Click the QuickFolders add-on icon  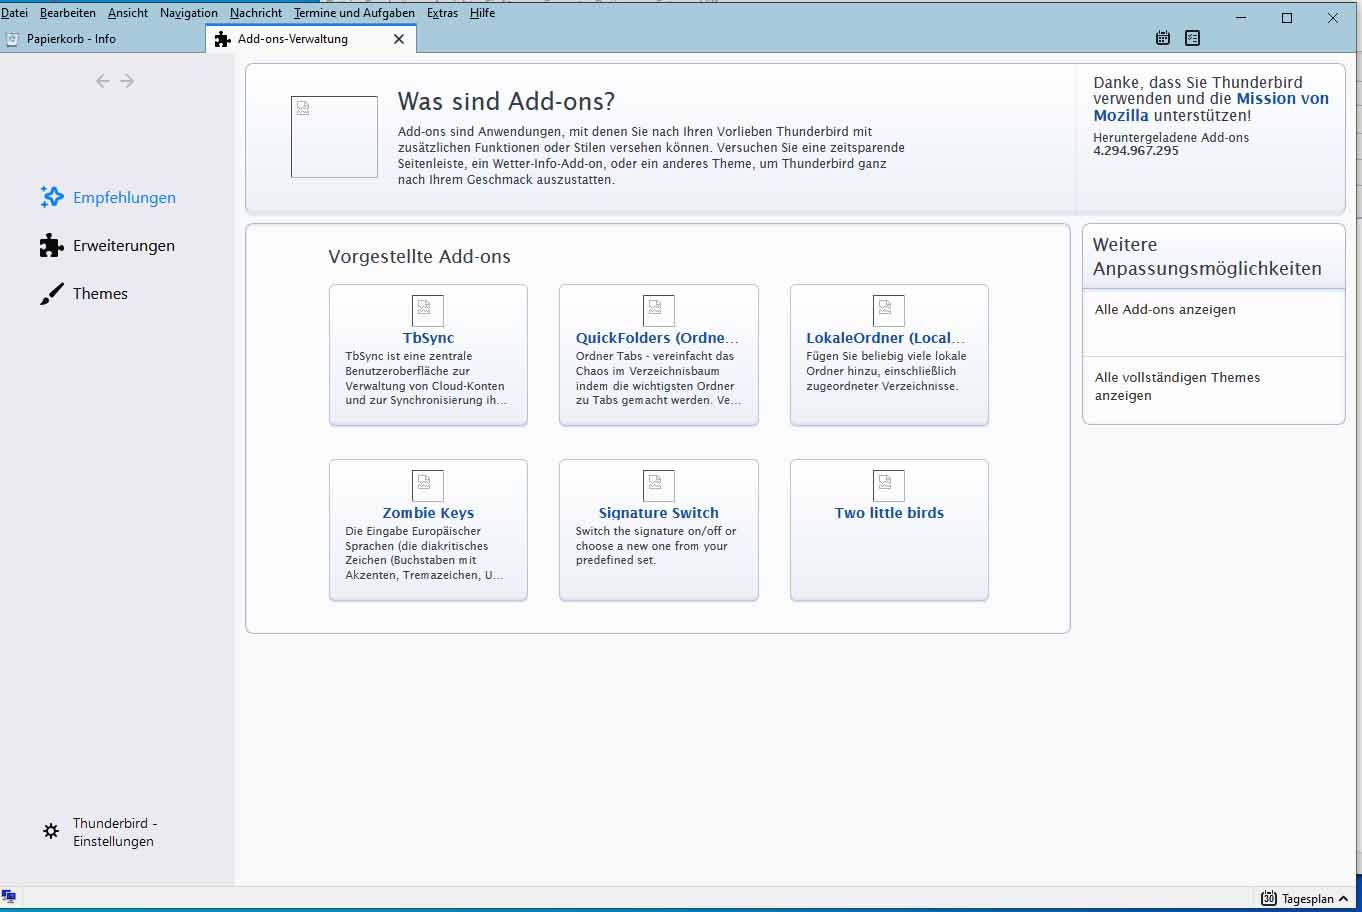tap(658, 310)
